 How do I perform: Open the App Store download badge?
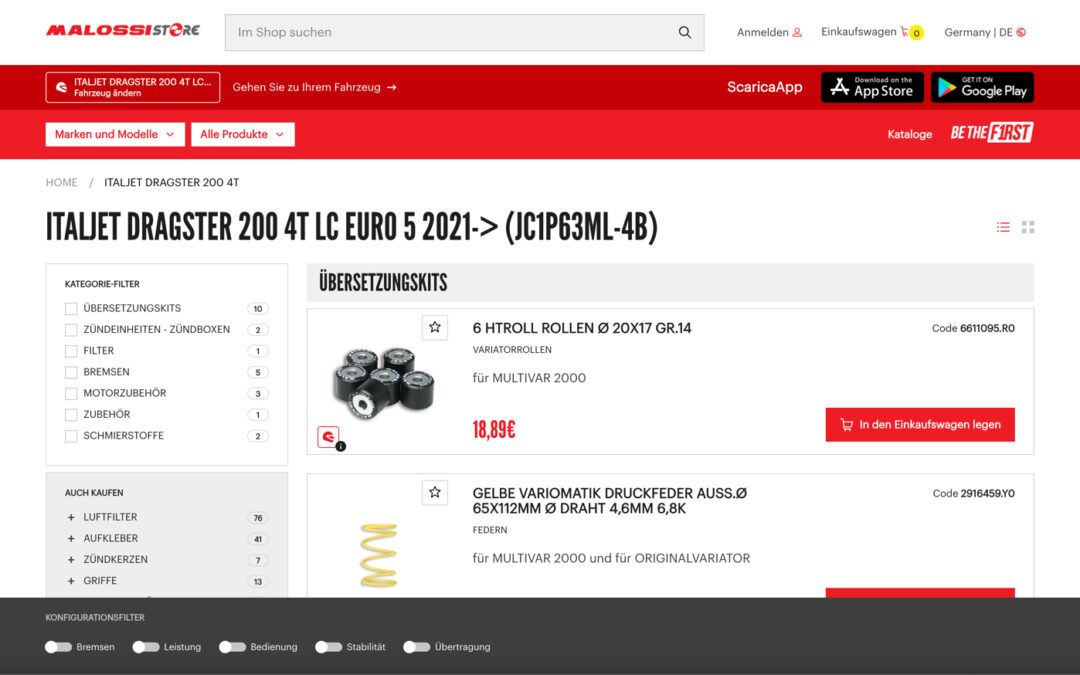point(872,87)
